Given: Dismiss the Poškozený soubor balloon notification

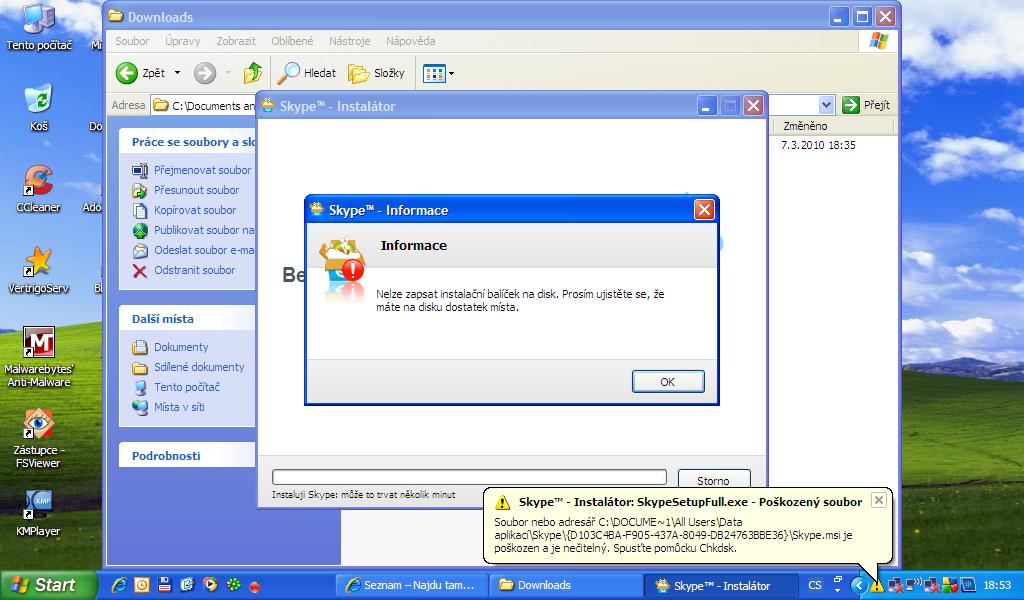Looking at the screenshot, I should (879, 500).
